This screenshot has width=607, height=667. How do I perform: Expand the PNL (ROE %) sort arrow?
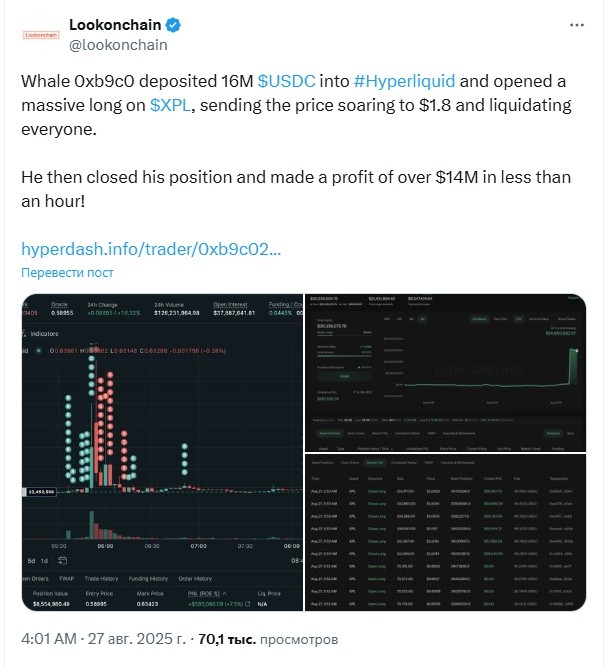225,593
